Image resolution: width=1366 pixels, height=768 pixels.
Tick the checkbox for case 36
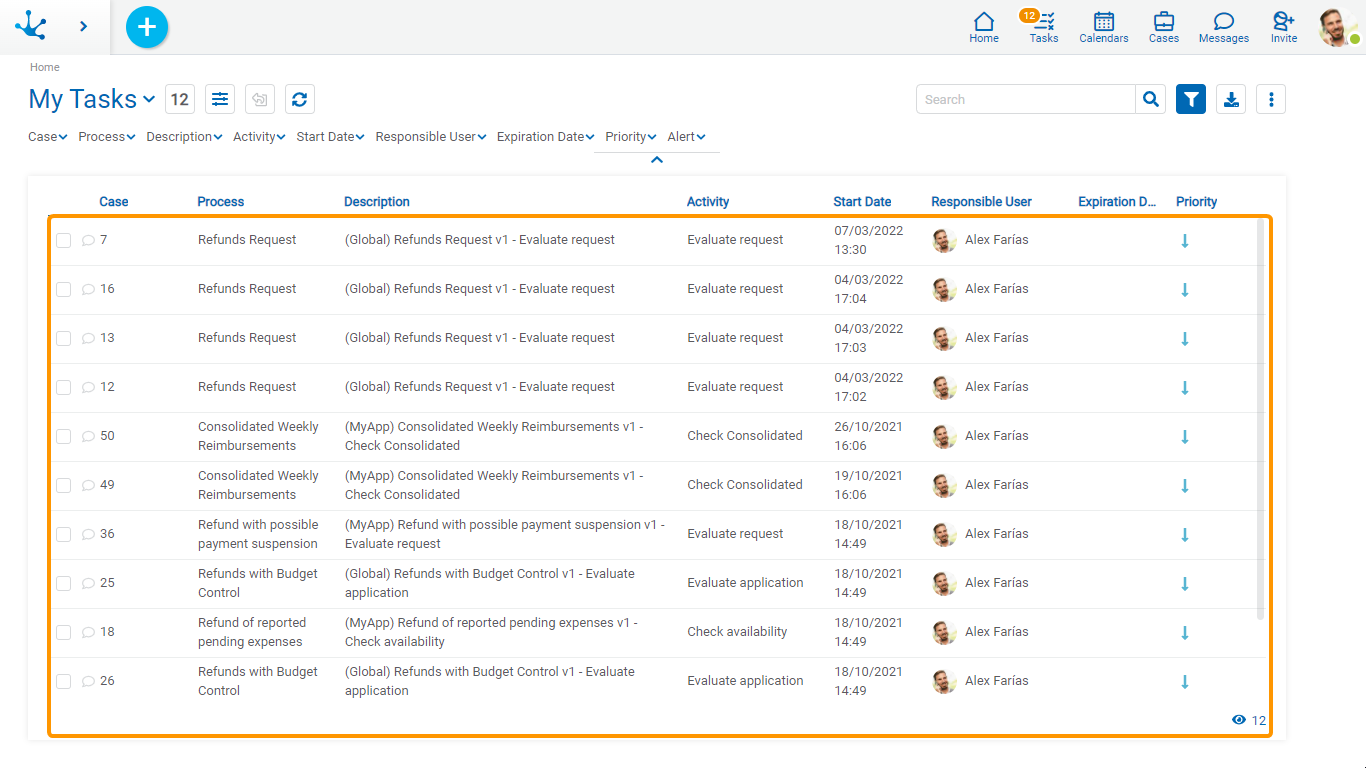tap(64, 534)
